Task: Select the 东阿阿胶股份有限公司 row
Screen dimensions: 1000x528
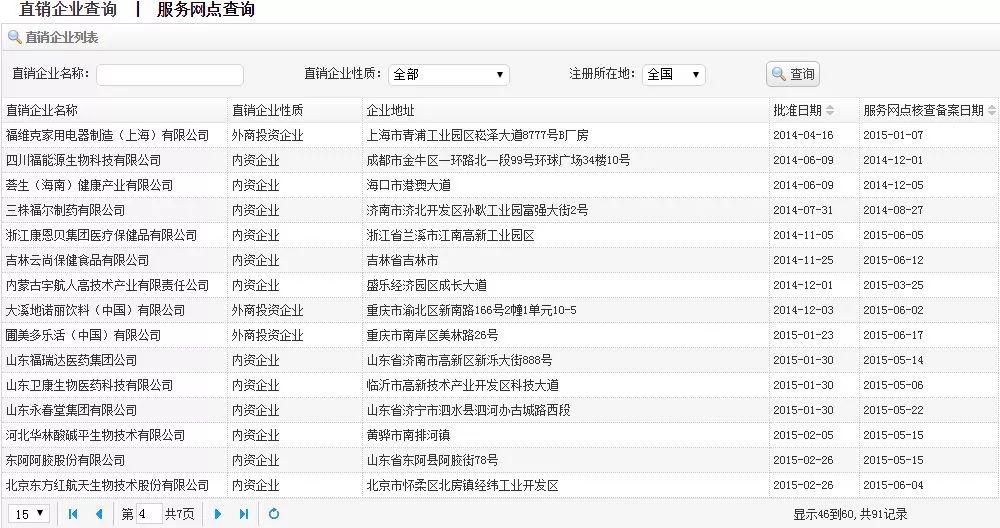Action: pos(66,460)
